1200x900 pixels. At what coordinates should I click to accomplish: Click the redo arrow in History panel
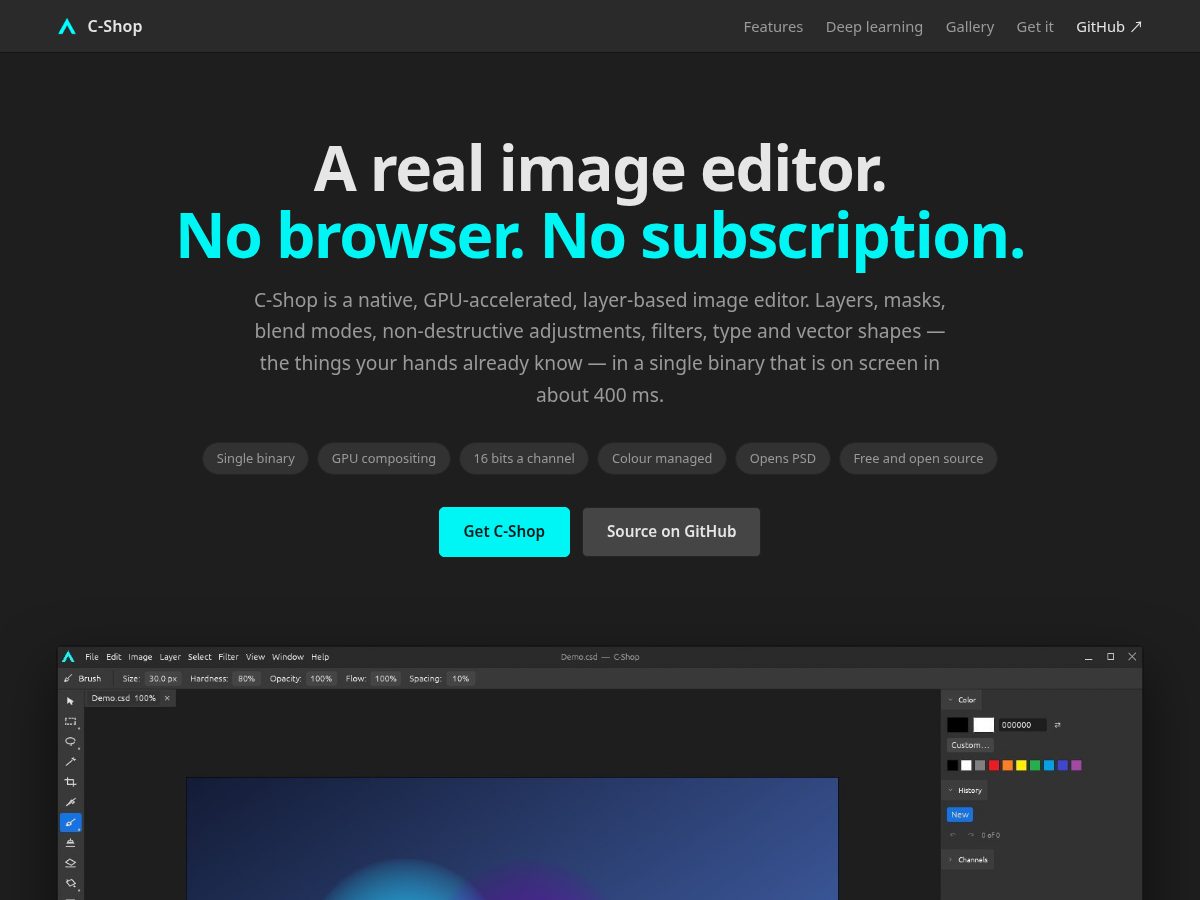click(x=970, y=835)
